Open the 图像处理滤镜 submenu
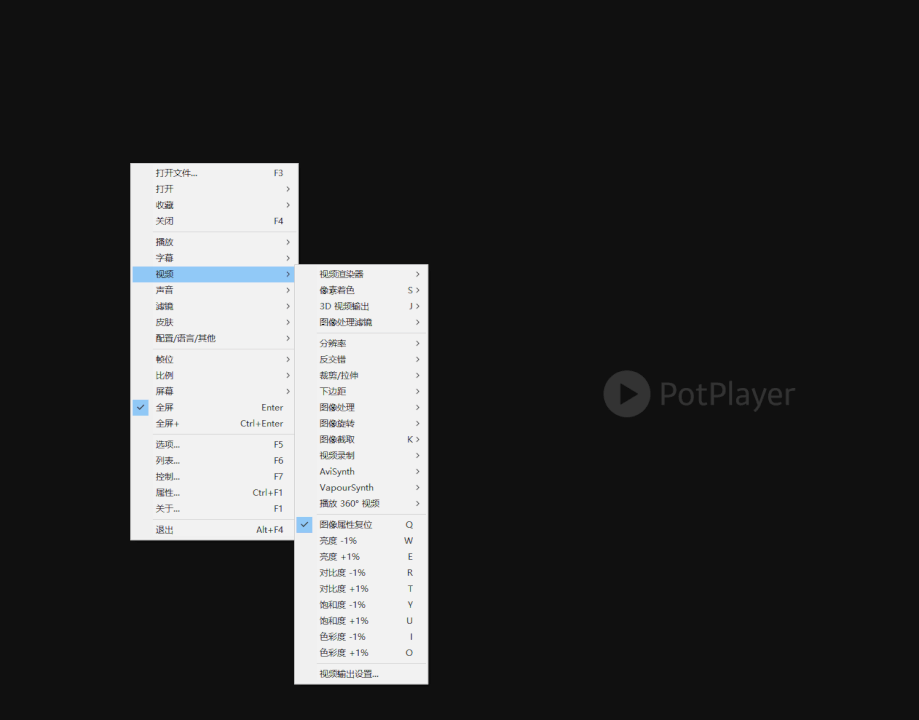Image resolution: width=919 pixels, height=720 pixels. coord(361,322)
